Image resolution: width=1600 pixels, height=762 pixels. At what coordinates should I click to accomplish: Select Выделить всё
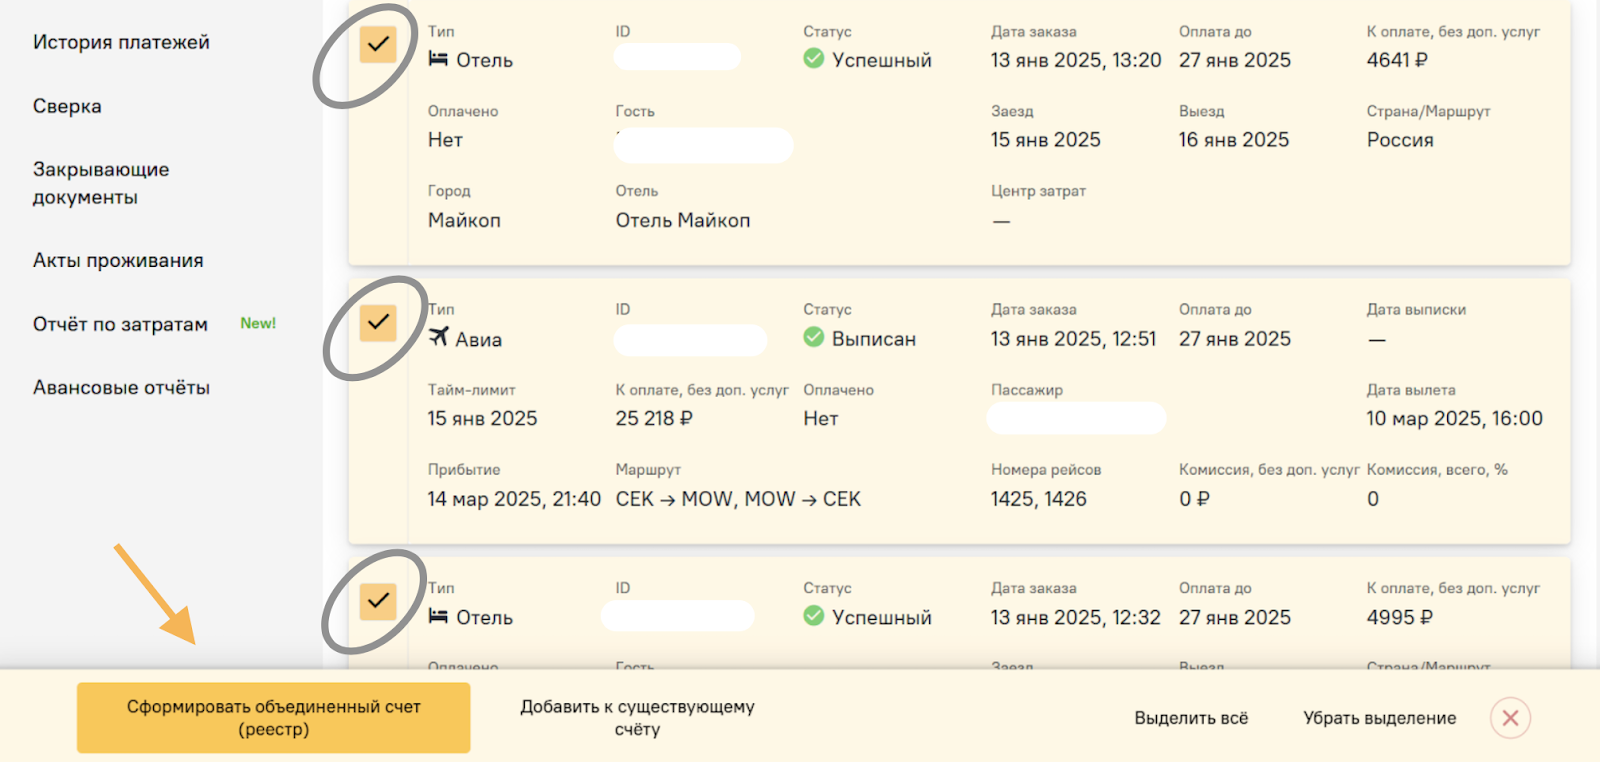(1191, 718)
